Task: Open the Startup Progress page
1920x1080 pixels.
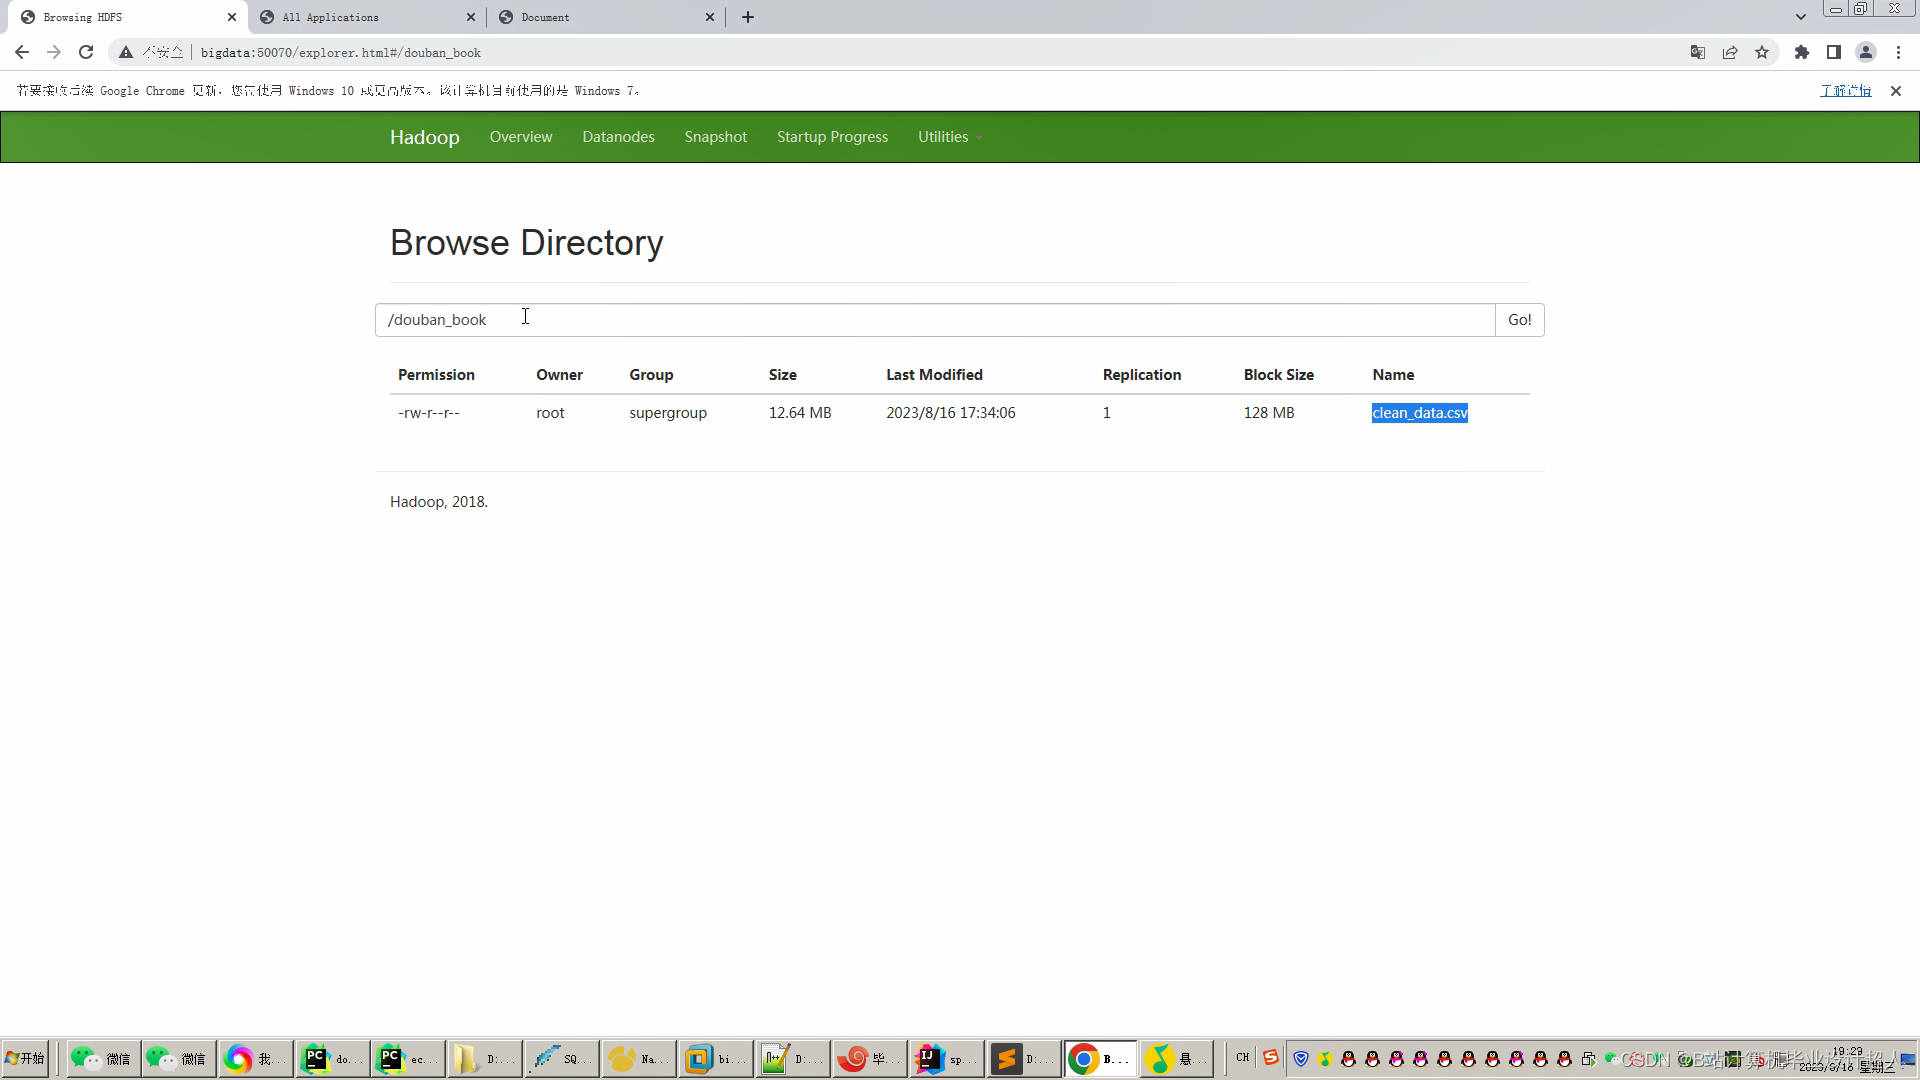Action: click(x=832, y=137)
